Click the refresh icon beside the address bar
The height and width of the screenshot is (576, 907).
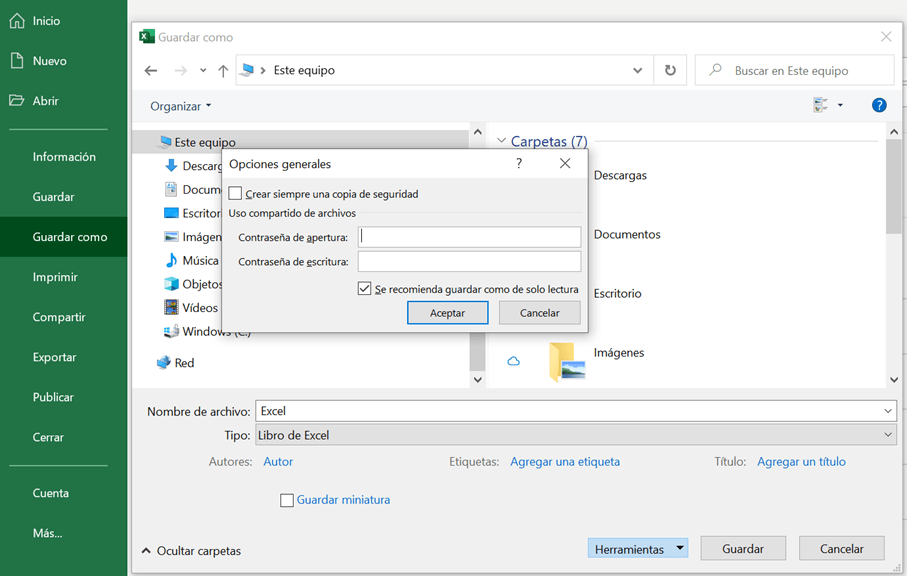670,71
